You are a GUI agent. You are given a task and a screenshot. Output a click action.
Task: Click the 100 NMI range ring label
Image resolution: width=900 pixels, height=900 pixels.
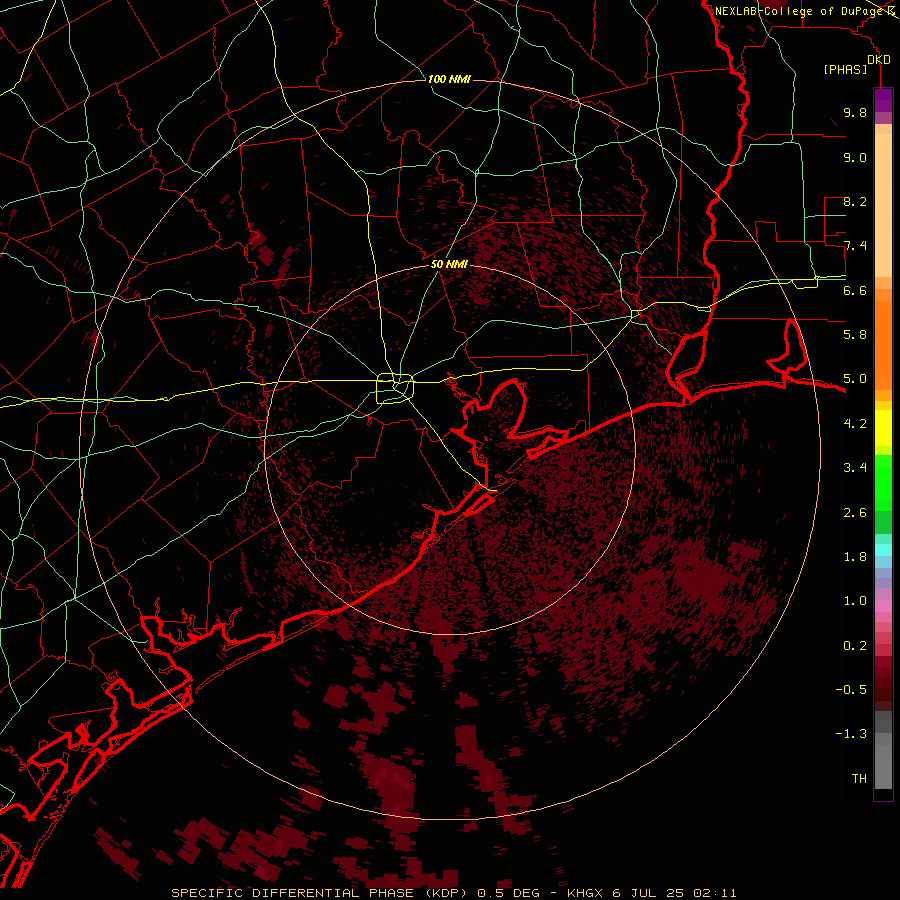pos(449,79)
